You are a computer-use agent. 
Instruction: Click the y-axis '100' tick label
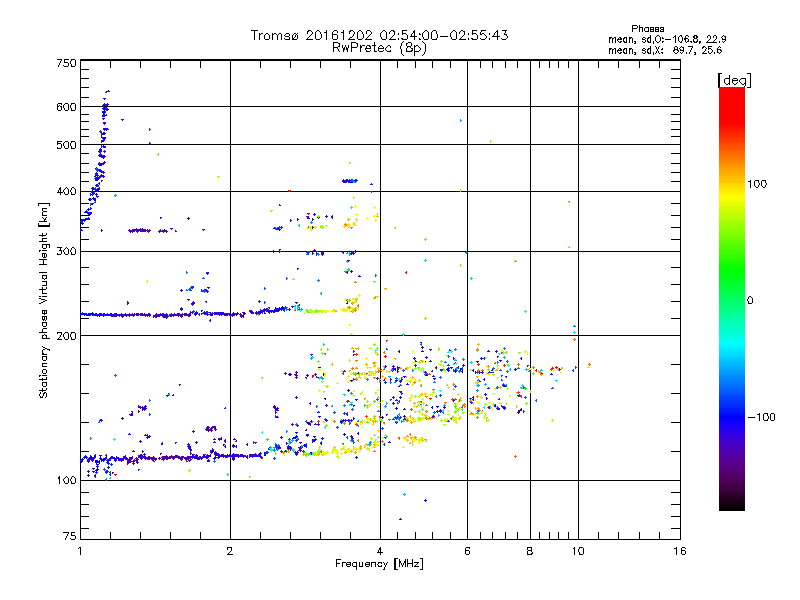click(66, 481)
